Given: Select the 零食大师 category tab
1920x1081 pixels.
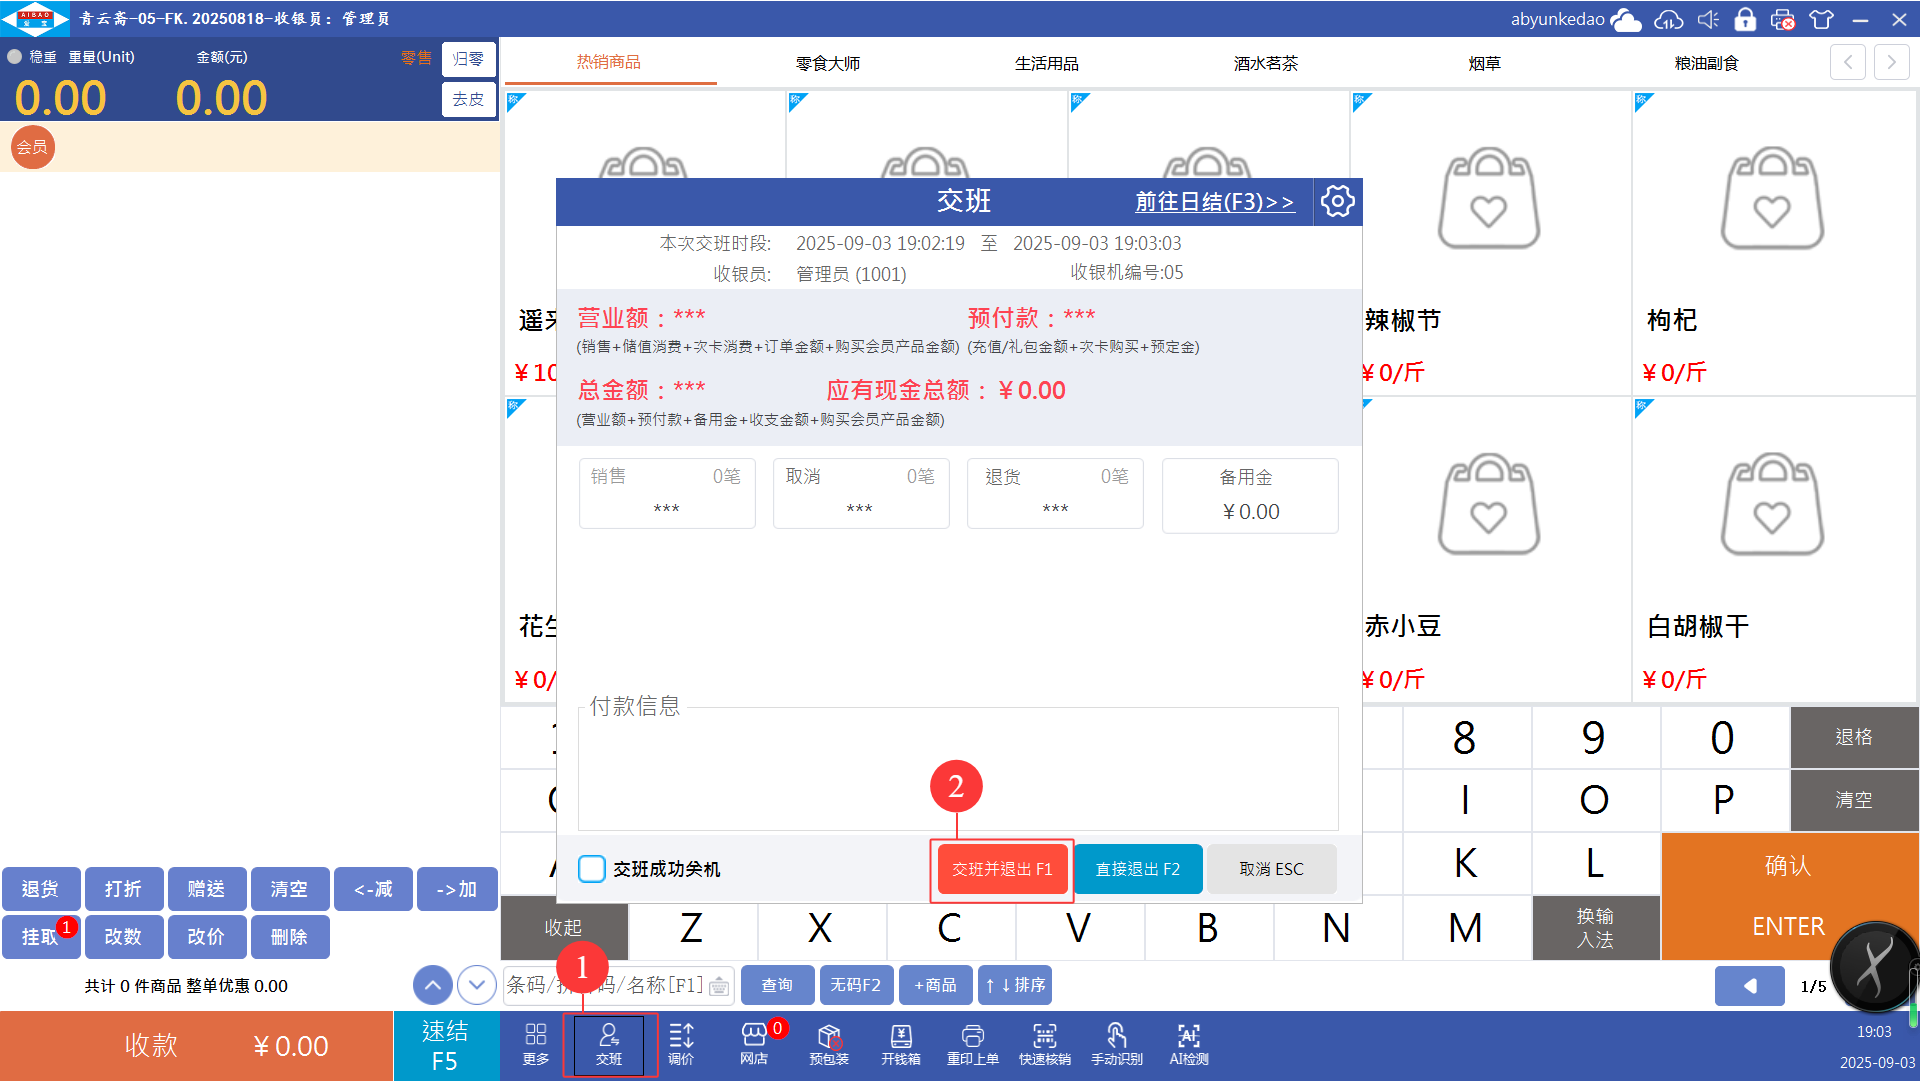Looking at the screenshot, I should (x=827, y=63).
